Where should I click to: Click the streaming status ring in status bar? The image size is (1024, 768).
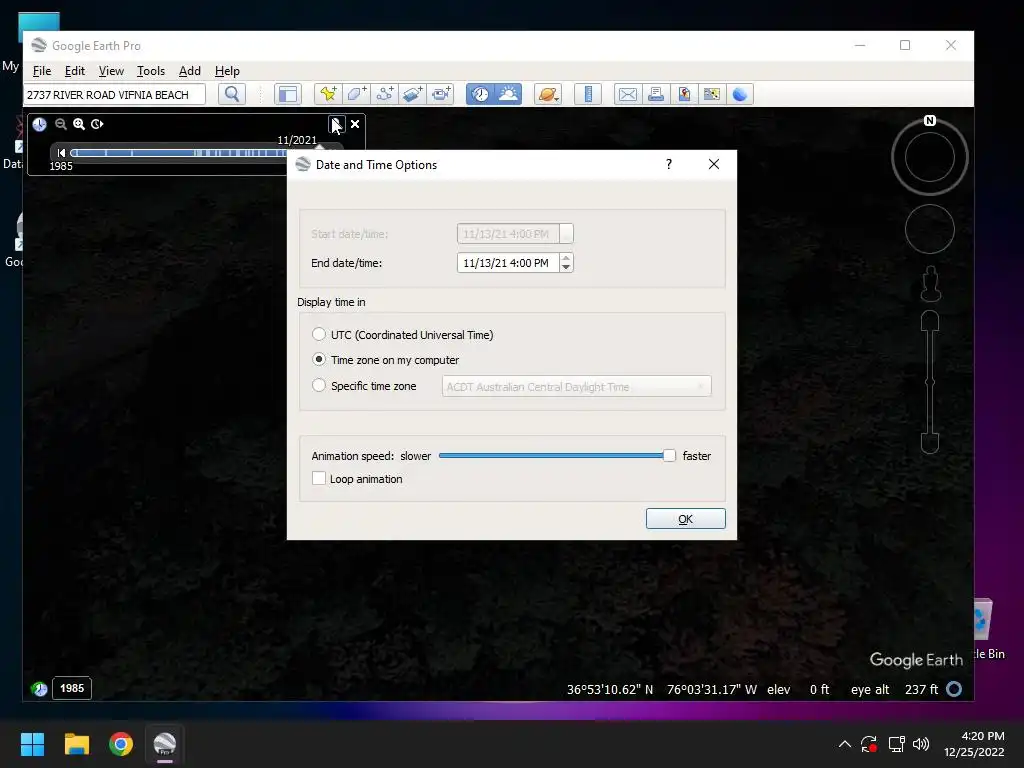954,688
